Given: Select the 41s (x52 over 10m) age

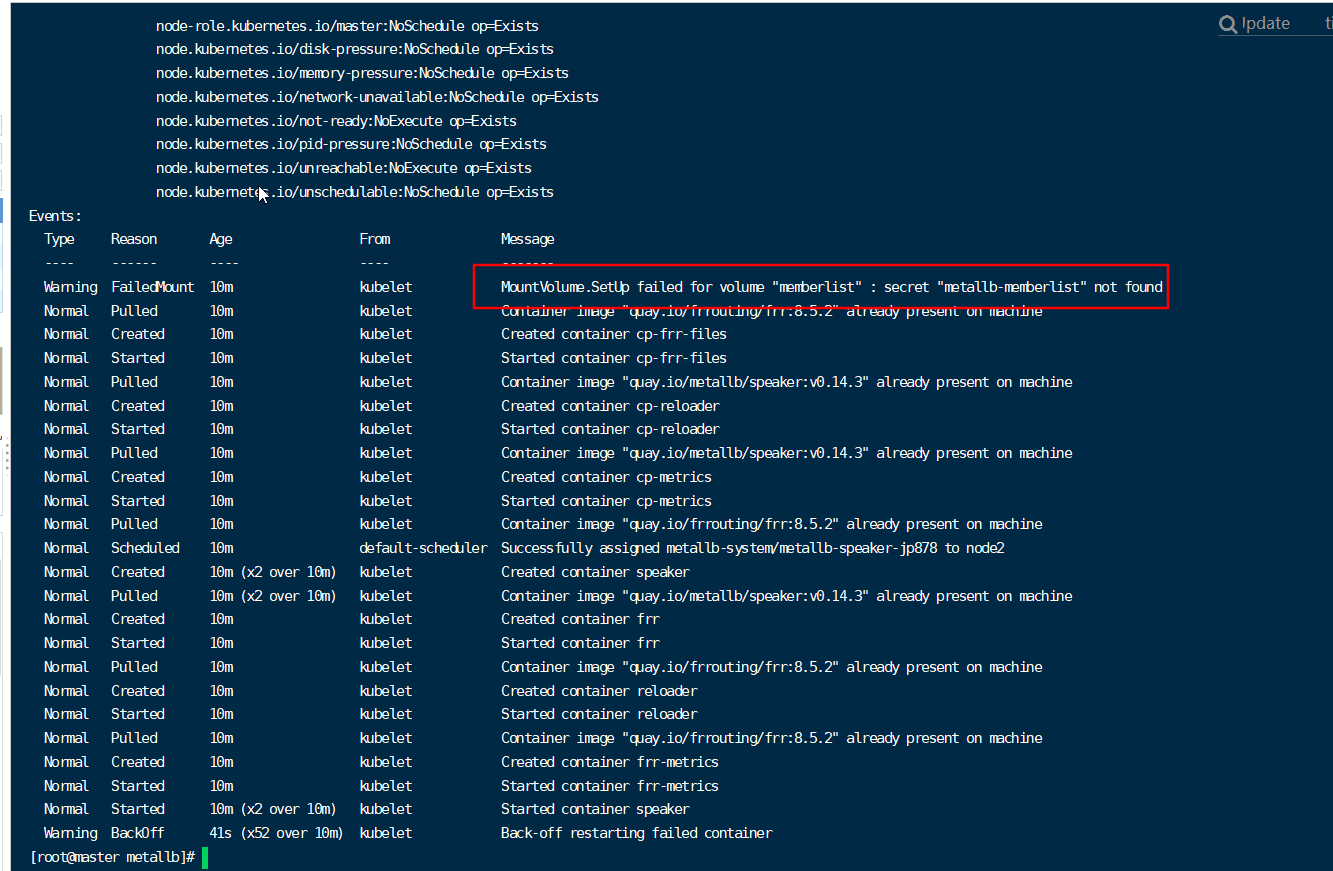Looking at the screenshot, I should tap(276, 833).
